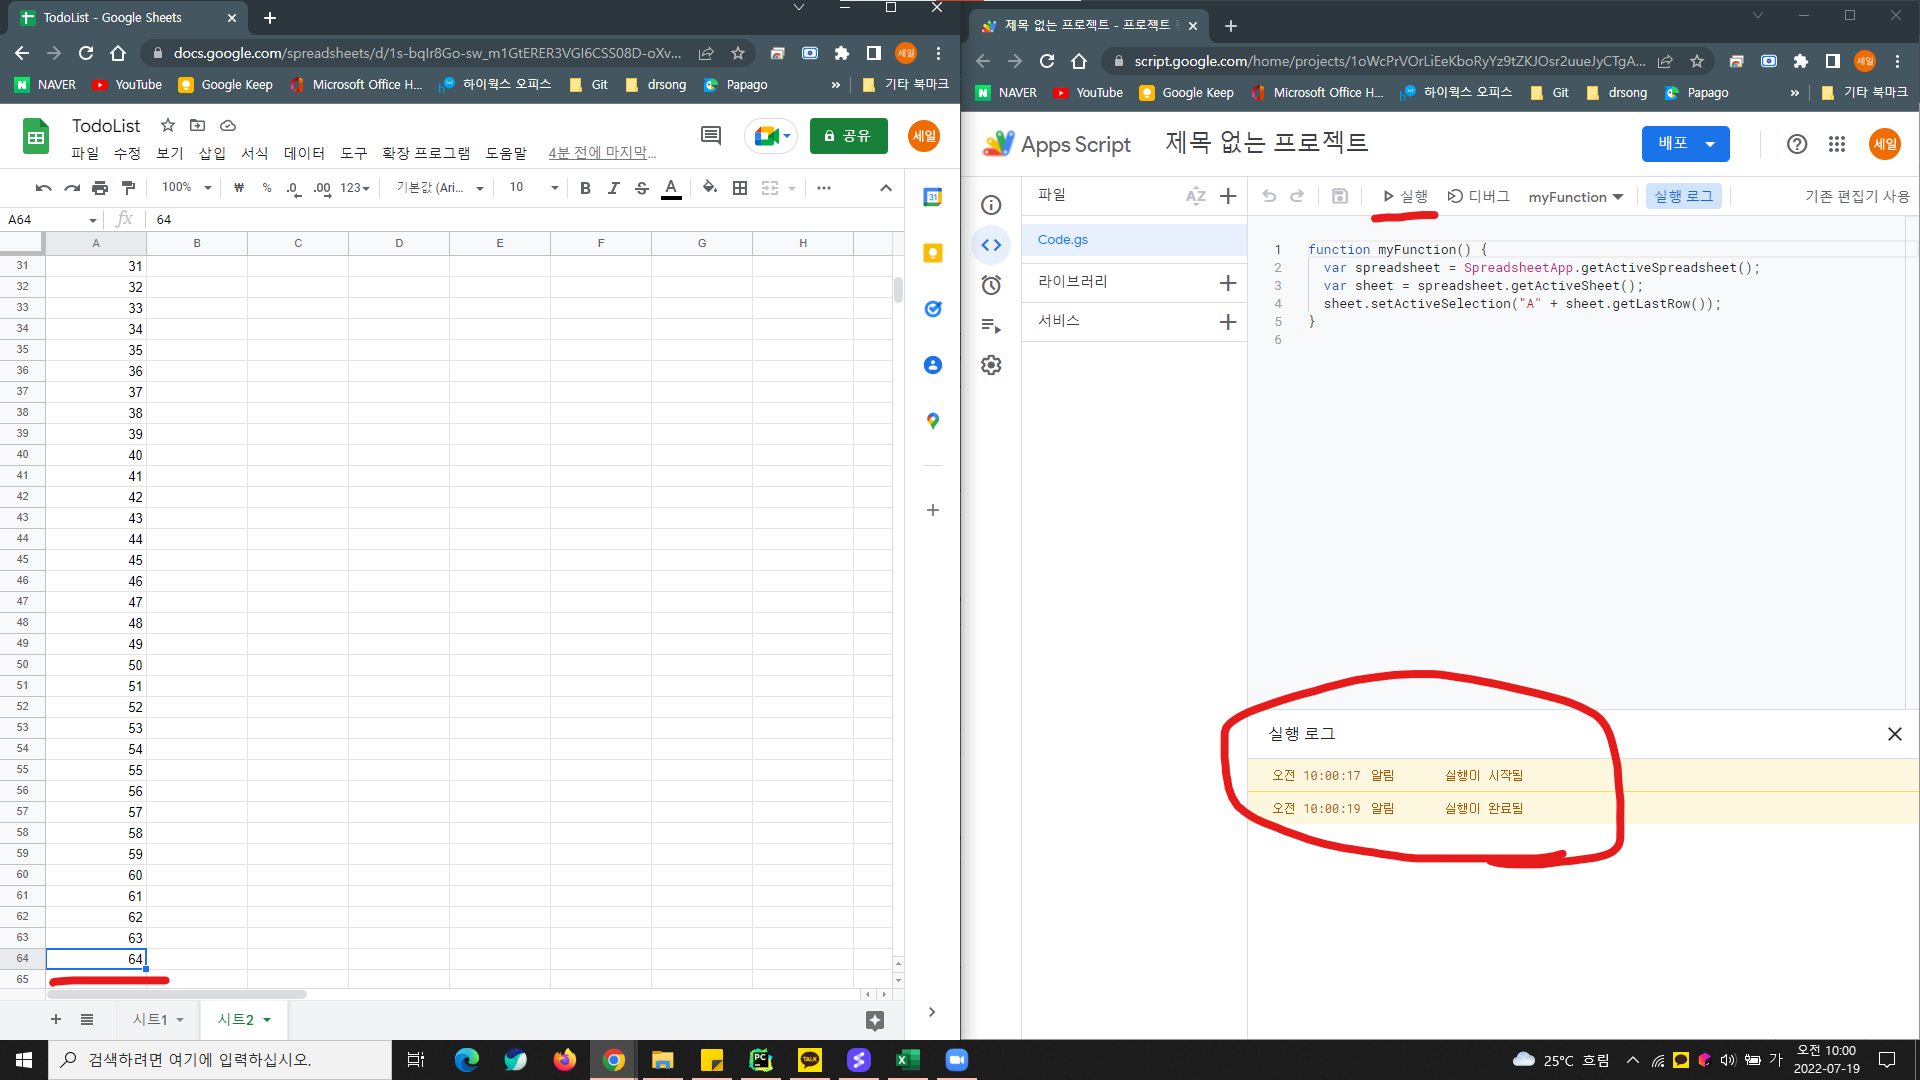Viewport: 1920px width, 1080px height.
Task: Click the green 공유 share button
Action: coord(848,136)
